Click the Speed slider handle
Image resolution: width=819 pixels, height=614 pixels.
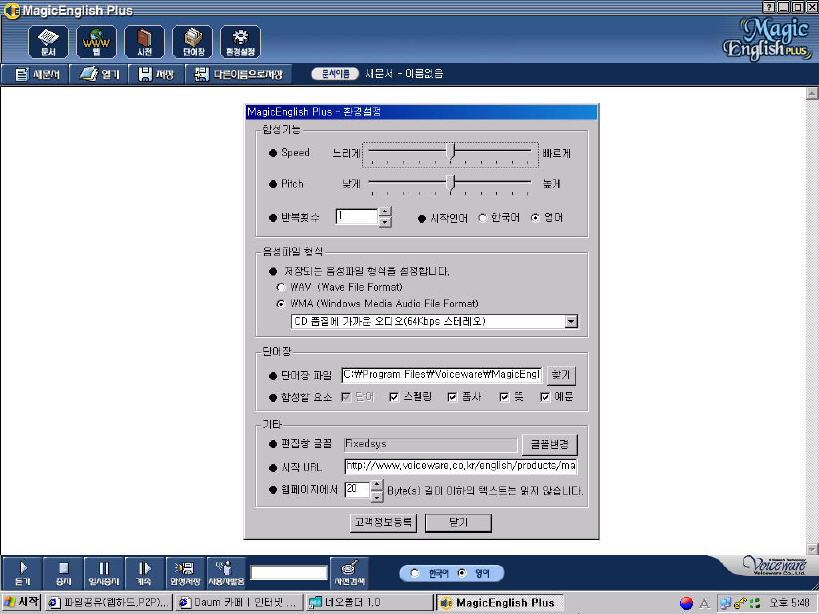coord(452,152)
